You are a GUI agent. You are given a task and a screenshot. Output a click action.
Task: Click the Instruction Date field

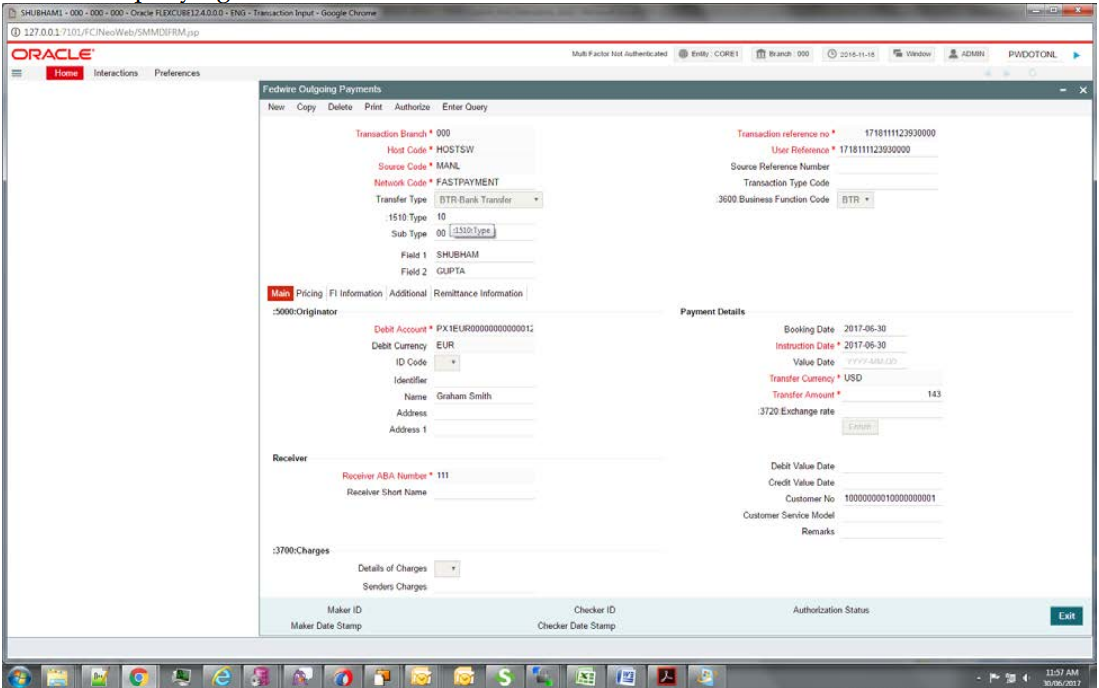coord(874,345)
